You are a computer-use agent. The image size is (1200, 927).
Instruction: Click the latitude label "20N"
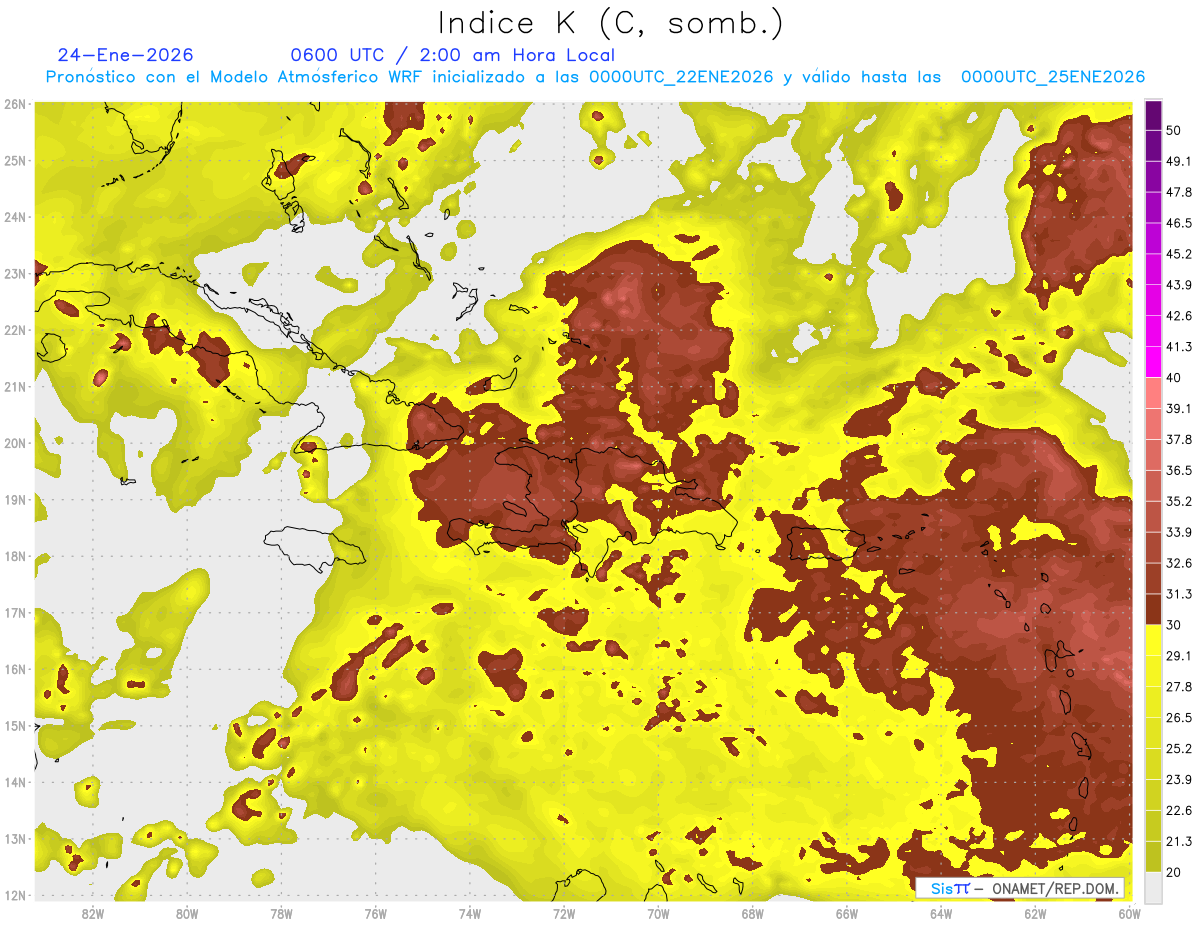point(15,443)
